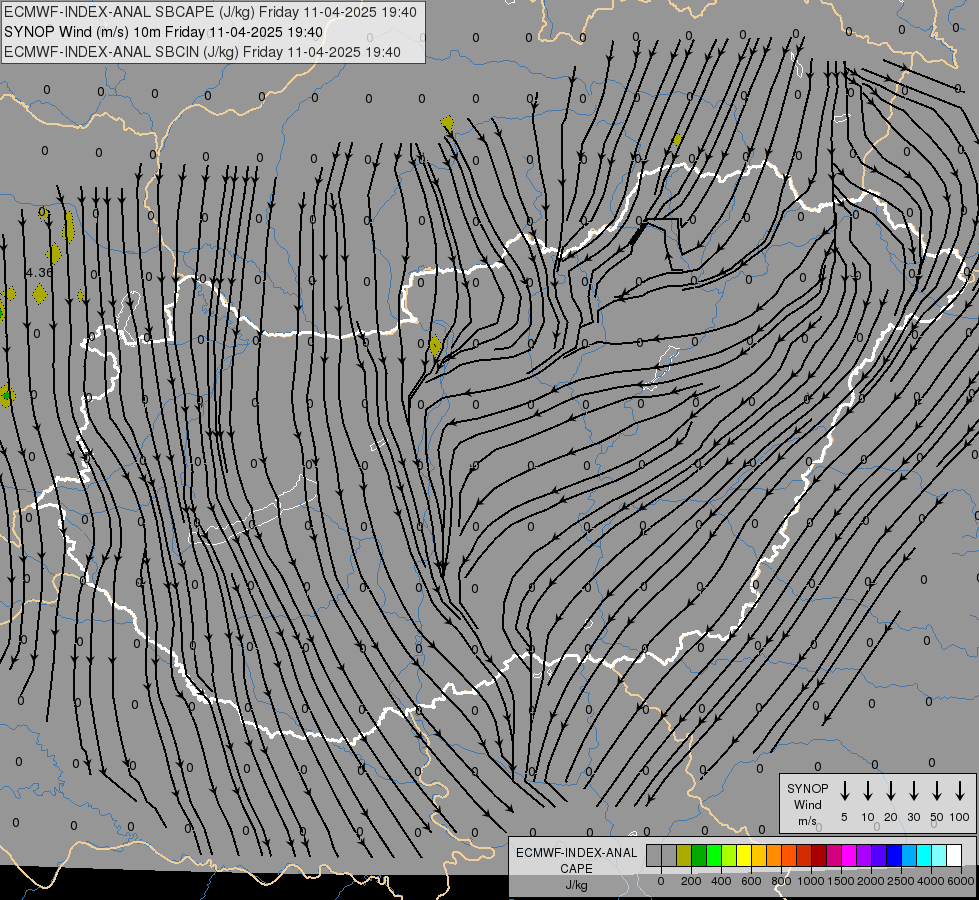The width and height of the screenshot is (979, 900).
Task: Click the 600 tick label in CAPE legend
Action: (751, 881)
